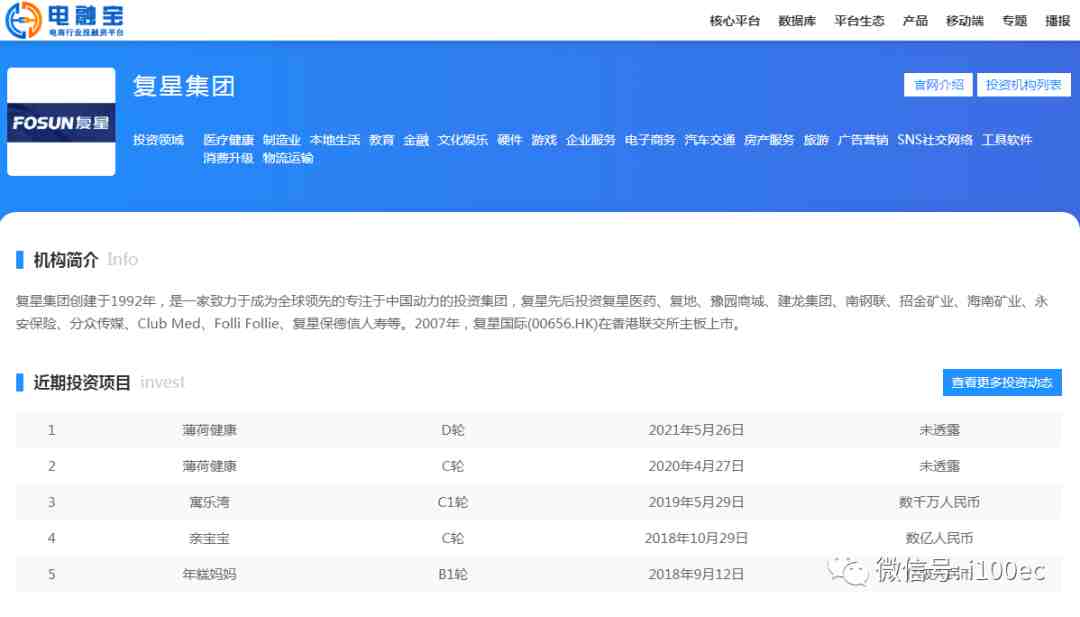Click the 复星集团 title heading

tap(184, 86)
